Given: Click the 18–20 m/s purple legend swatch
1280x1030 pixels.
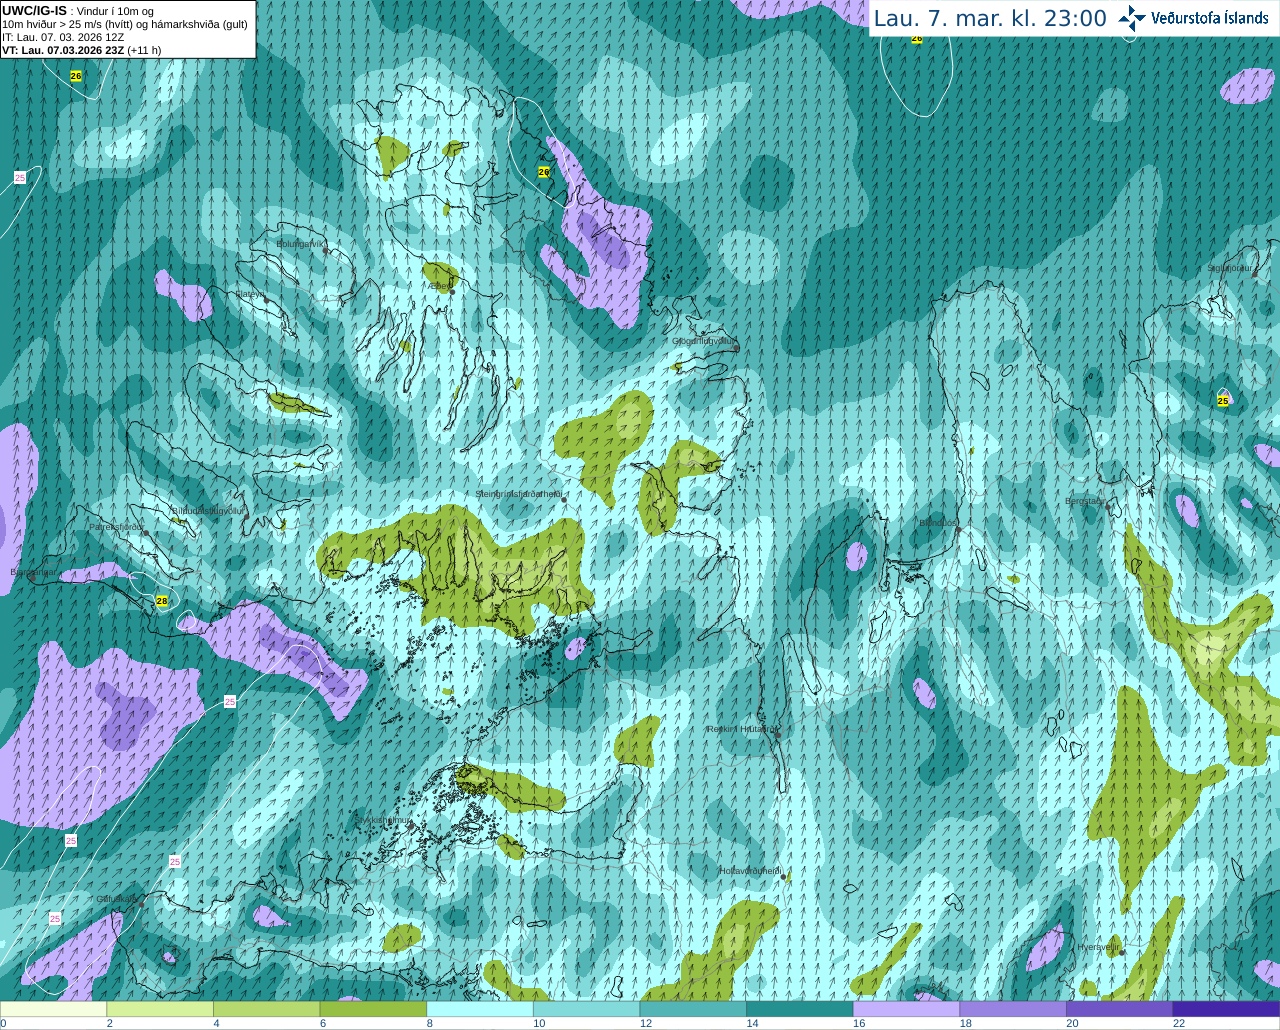Looking at the screenshot, I should [x=1013, y=1009].
